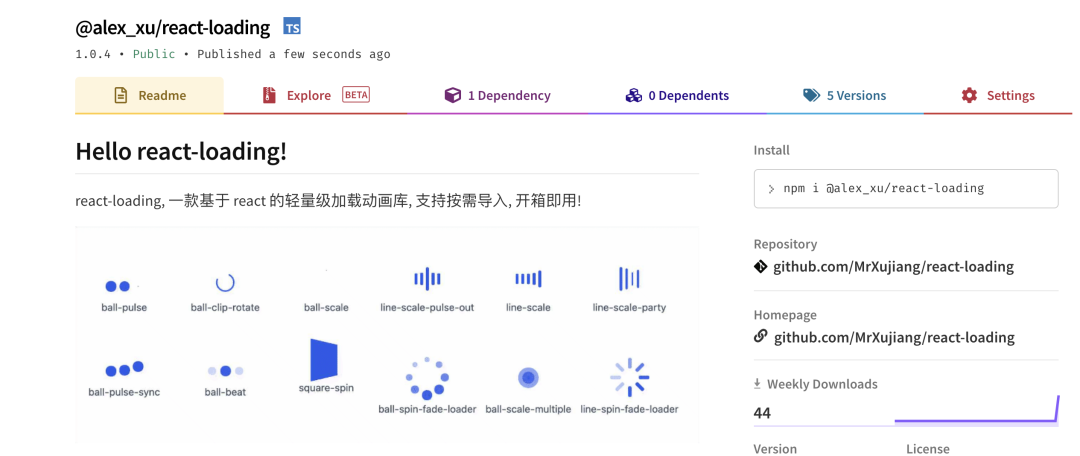This screenshot has height=456, width=1080.
Task: Click the line-scale-party bars icon
Action: (x=630, y=279)
